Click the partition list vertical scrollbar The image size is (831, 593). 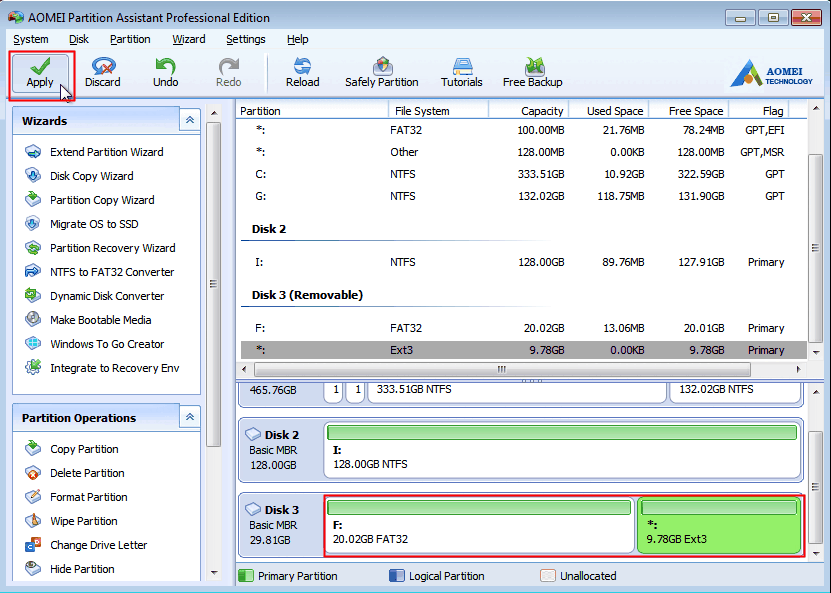coord(816,248)
